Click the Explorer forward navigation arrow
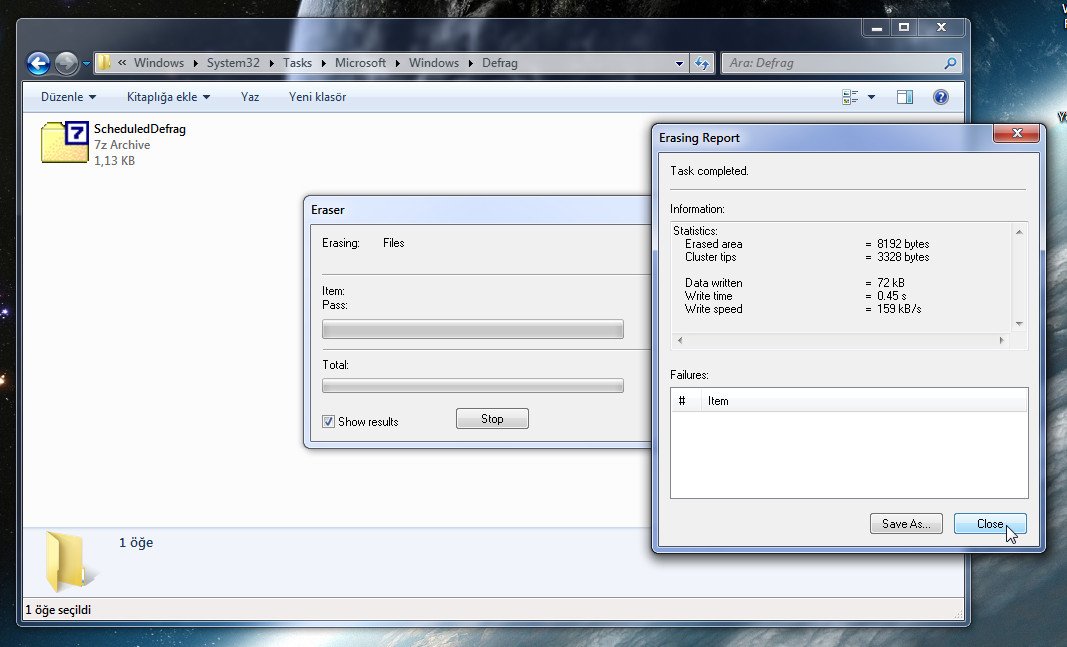 point(66,63)
